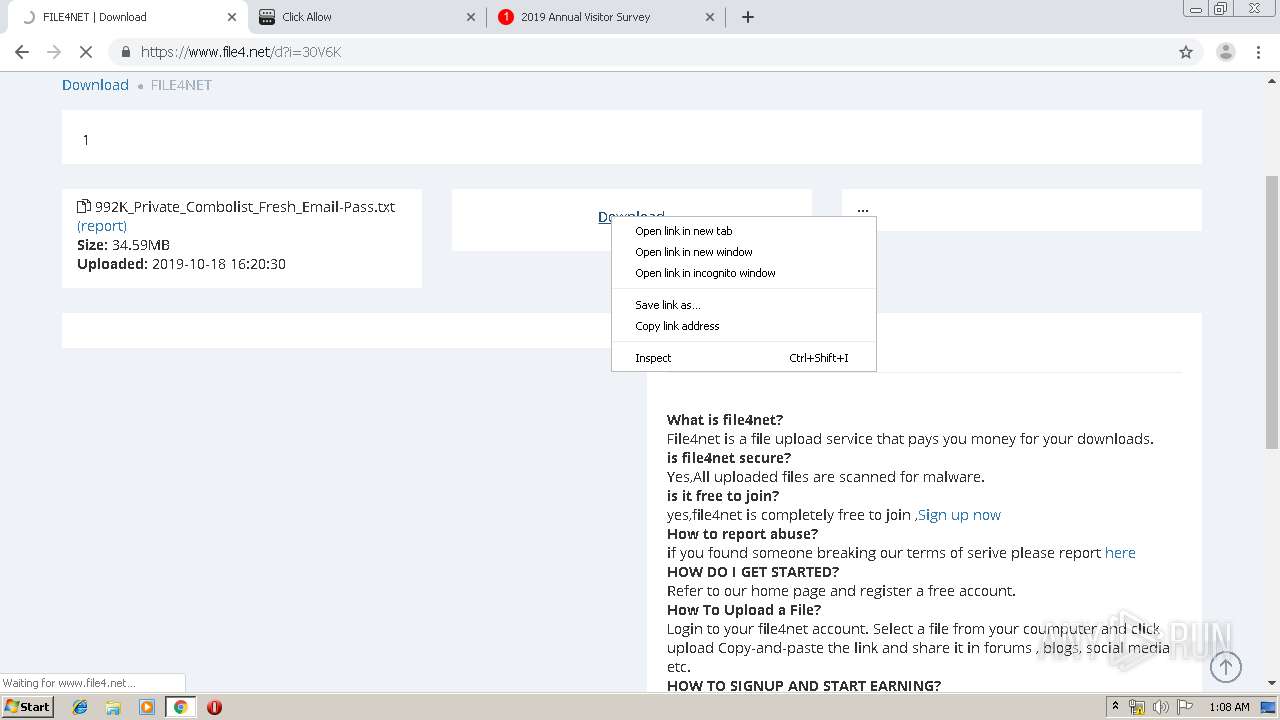
Task: Click the 'How To Upload a File?' heading
Action: click(x=744, y=610)
